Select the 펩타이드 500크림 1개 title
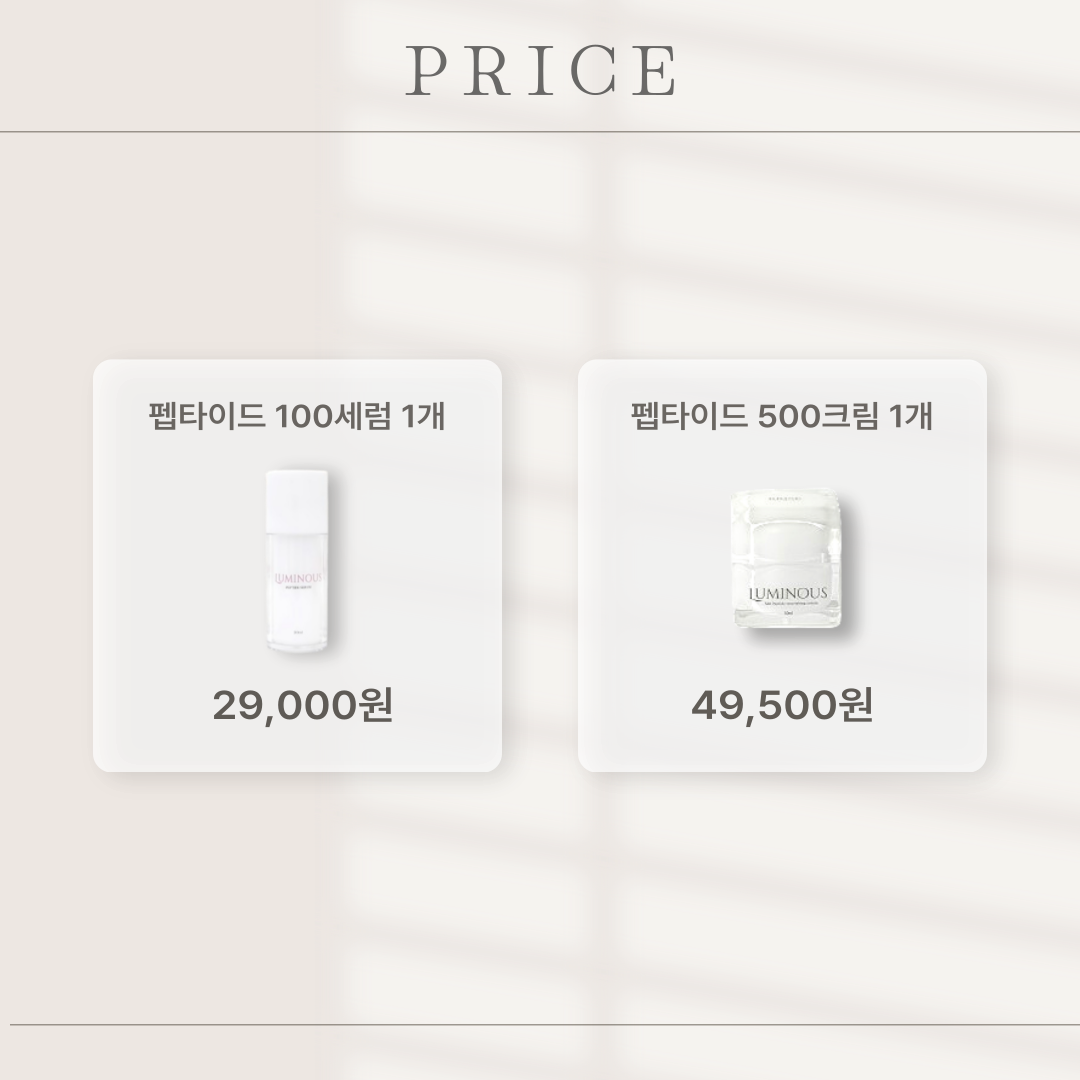Image resolution: width=1080 pixels, height=1080 pixels. point(782,416)
